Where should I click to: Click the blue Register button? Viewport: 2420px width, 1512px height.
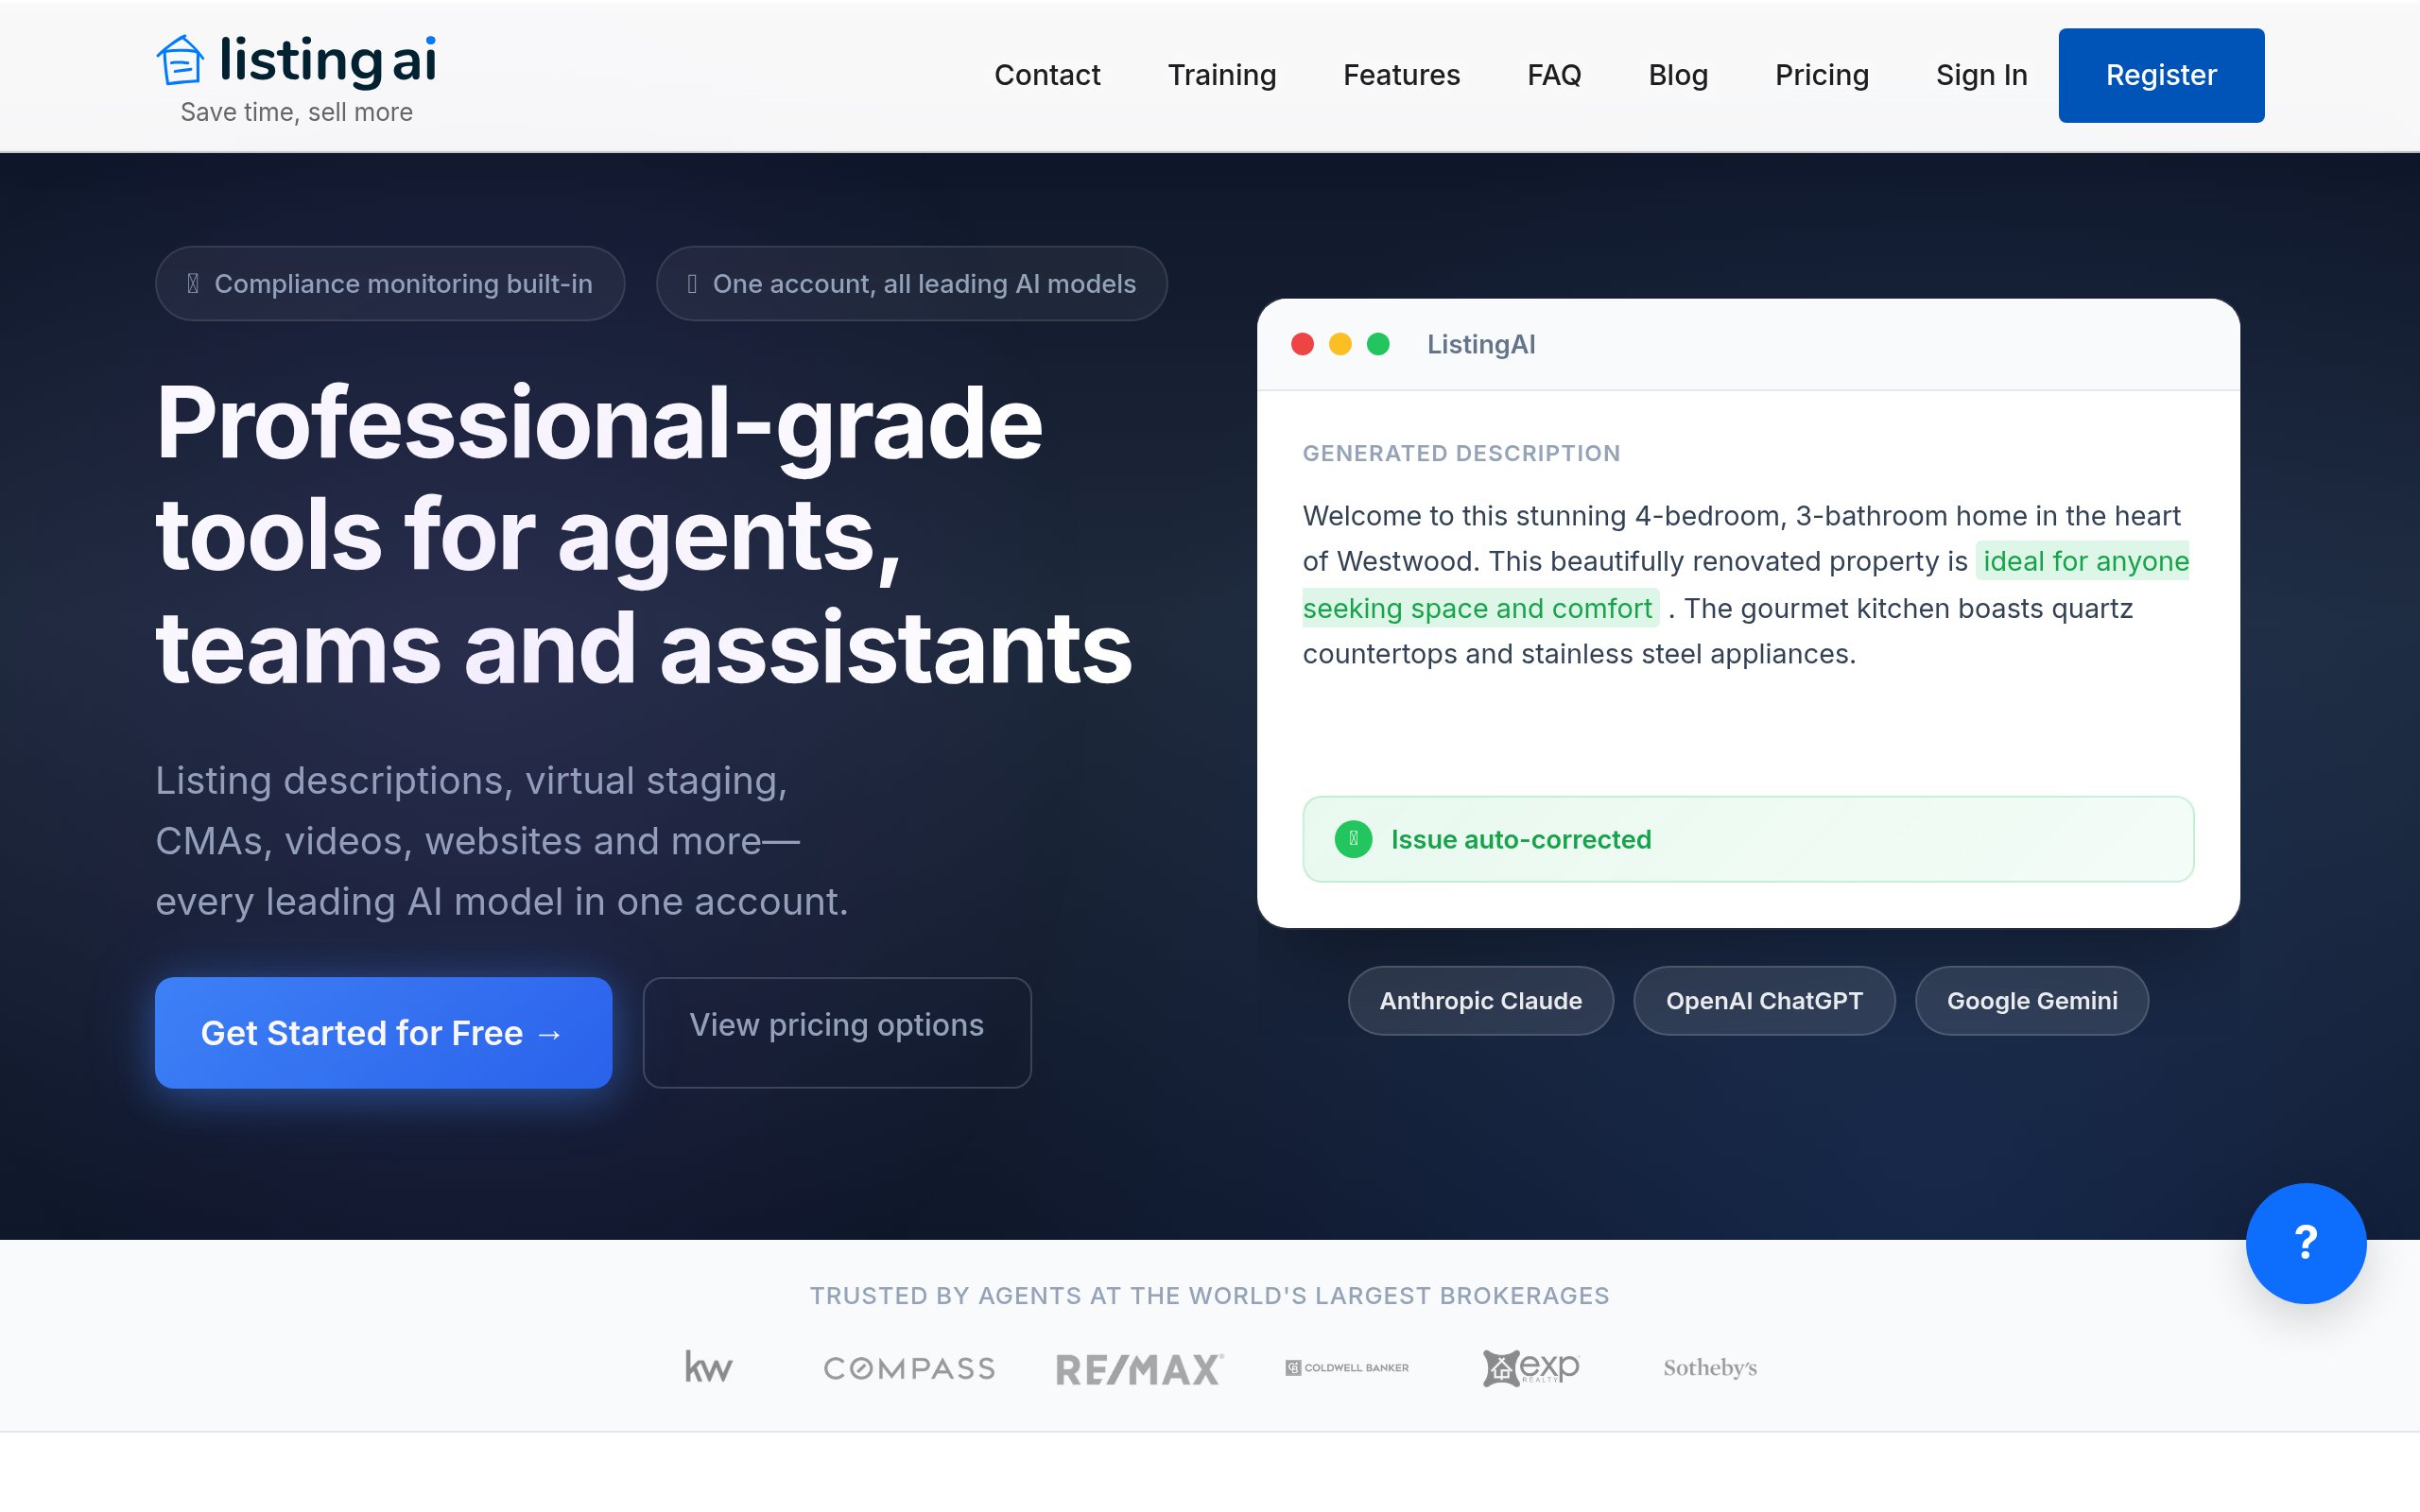point(2161,75)
